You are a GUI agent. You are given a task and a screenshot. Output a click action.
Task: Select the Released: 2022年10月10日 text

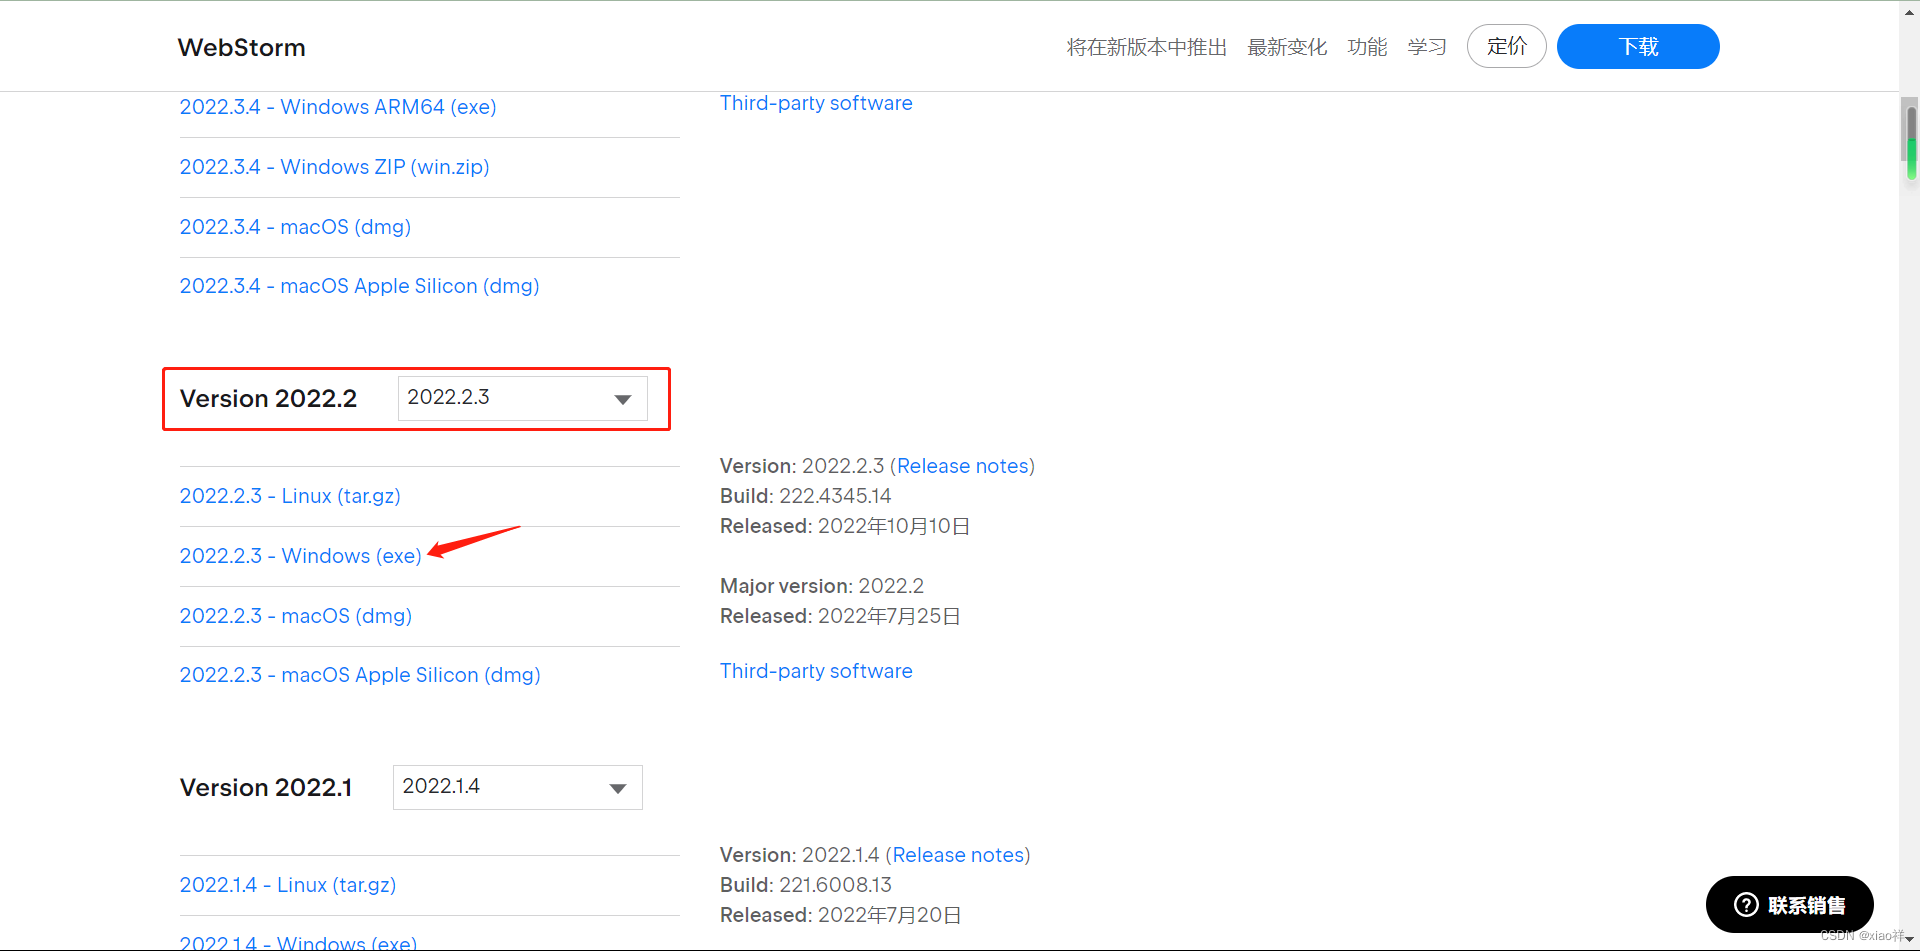[845, 526]
